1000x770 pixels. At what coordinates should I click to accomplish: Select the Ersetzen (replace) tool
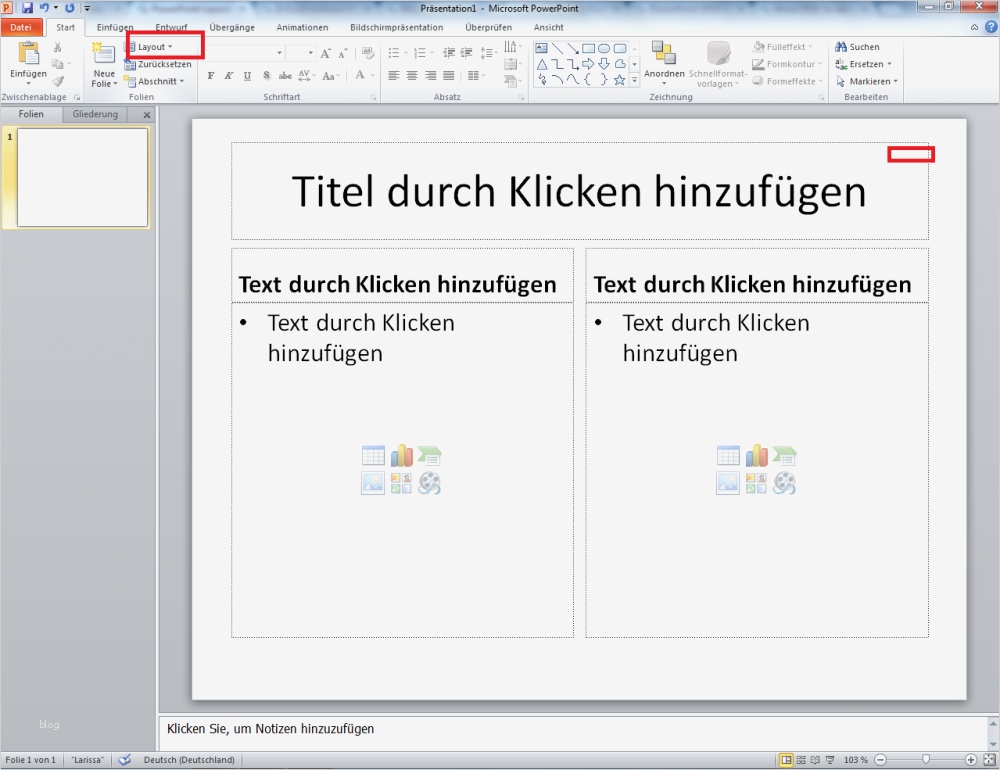[x=864, y=63]
